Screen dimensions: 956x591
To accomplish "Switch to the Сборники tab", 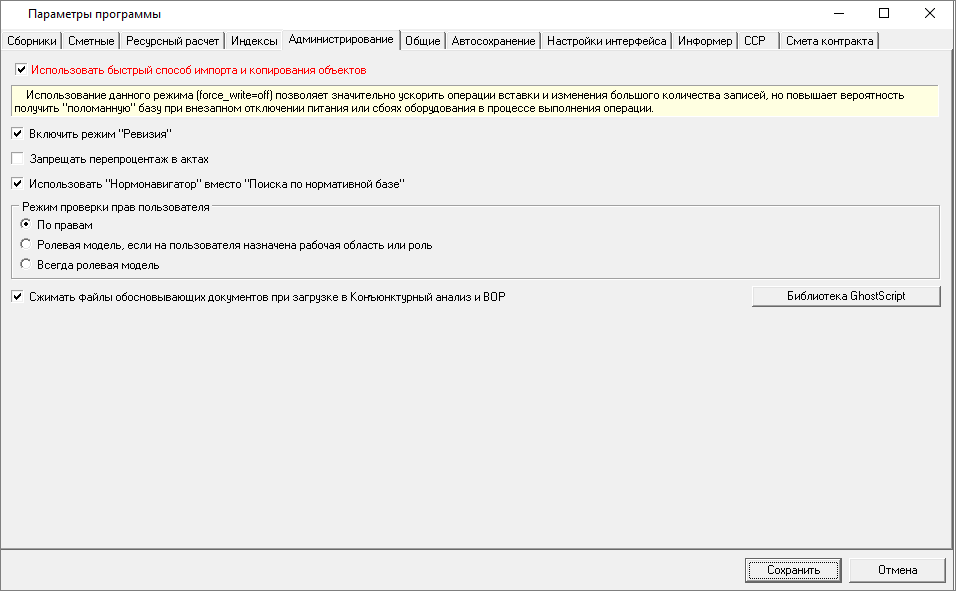I will click(32, 41).
